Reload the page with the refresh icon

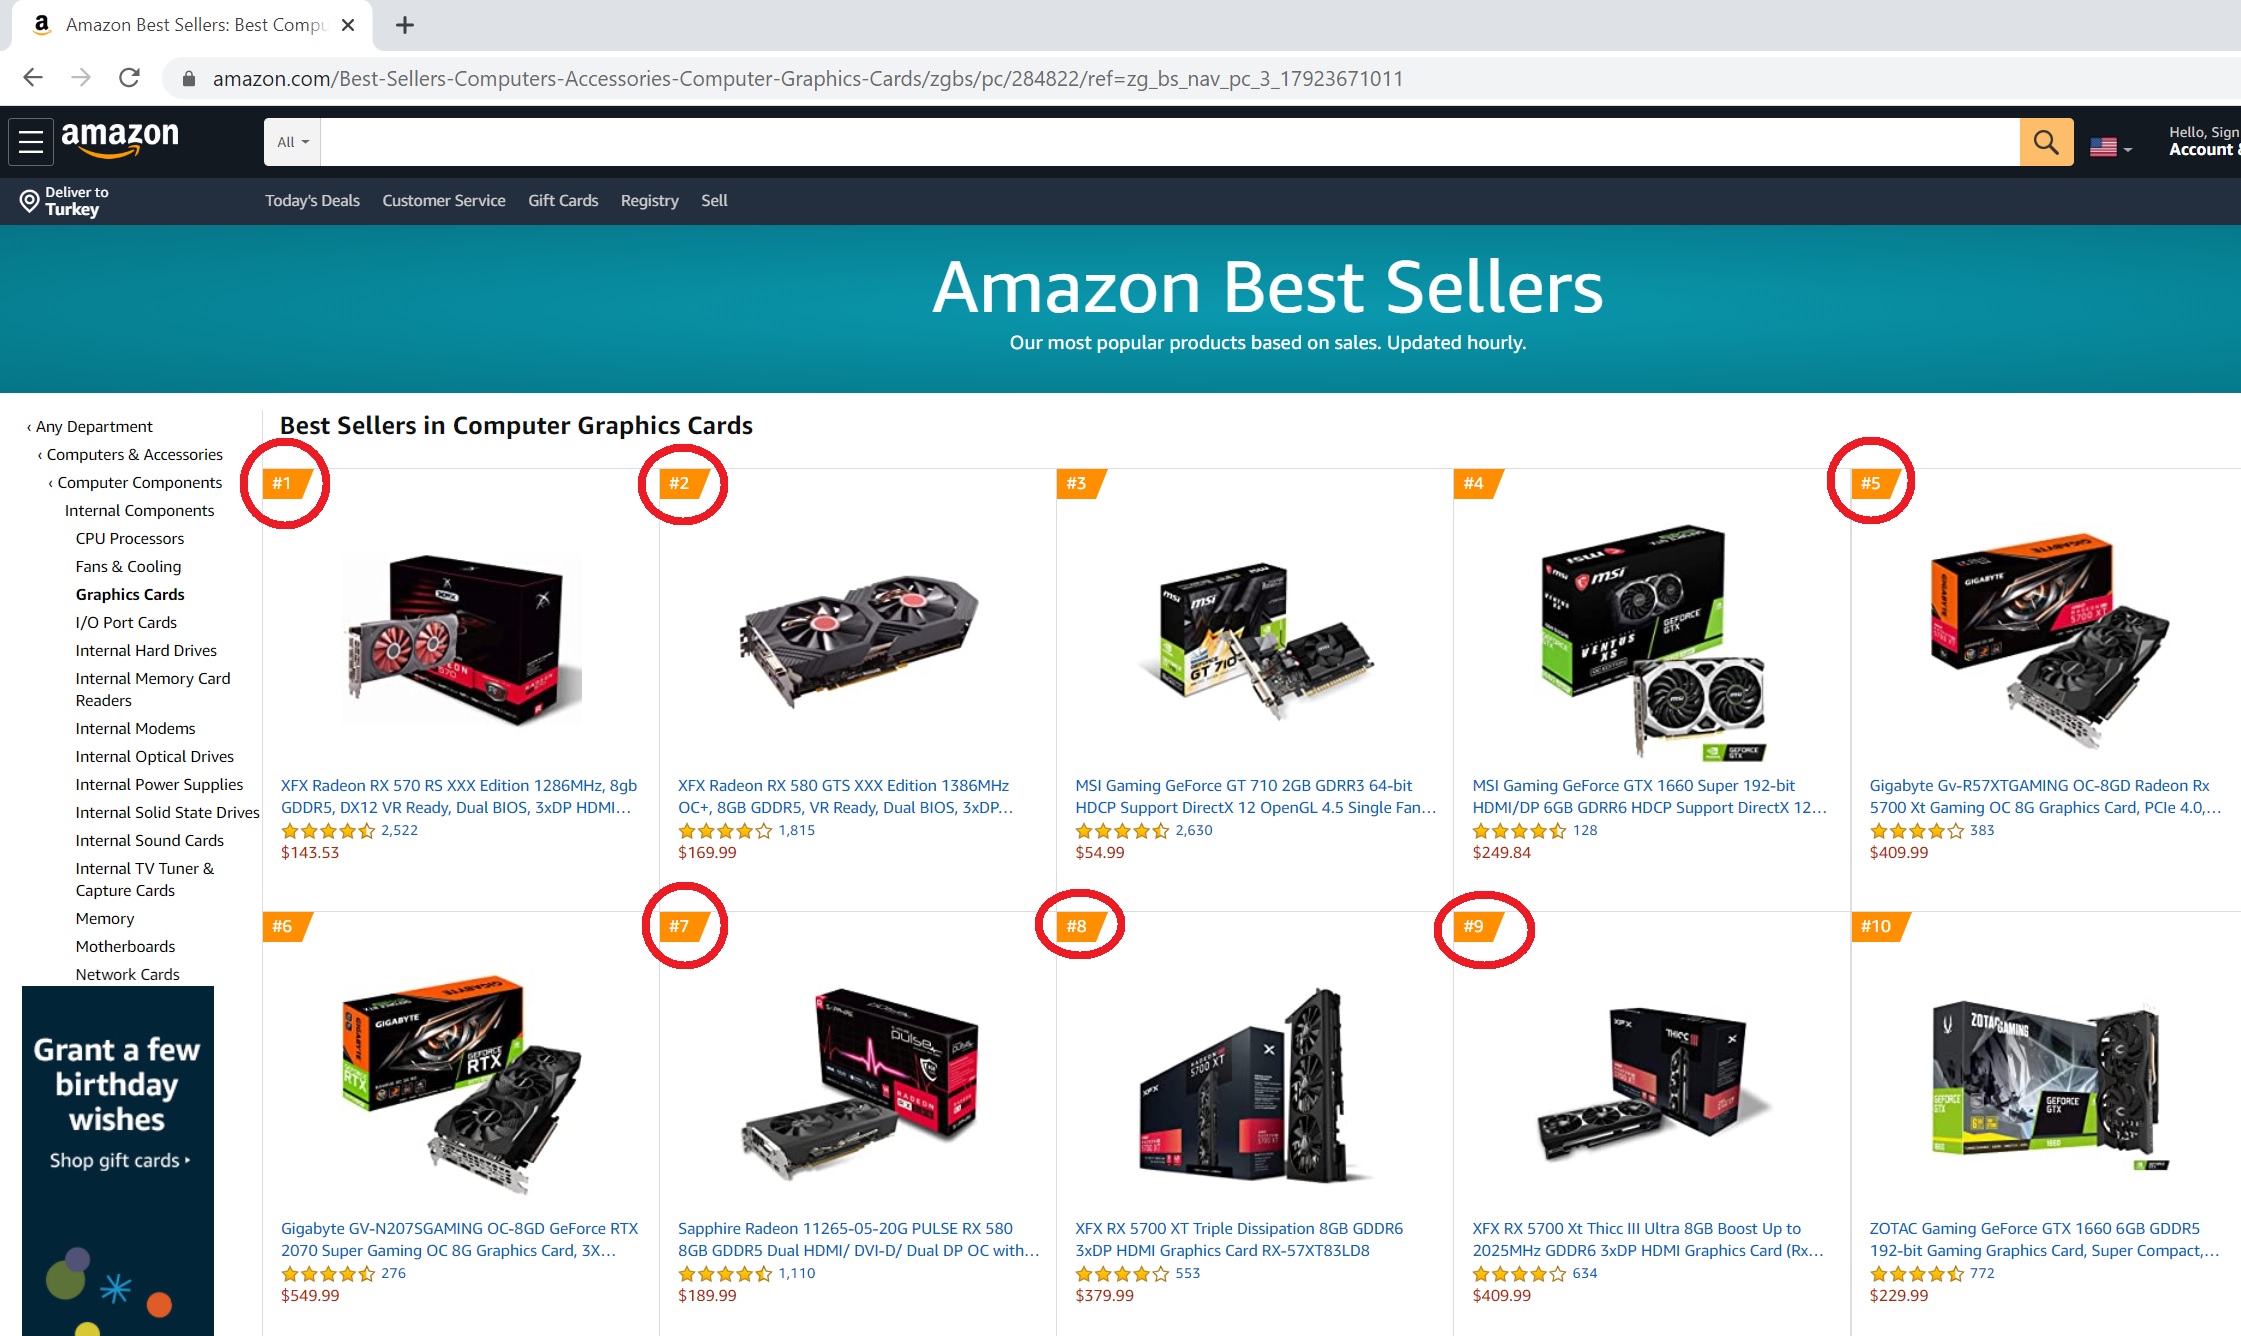click(129, 78)
